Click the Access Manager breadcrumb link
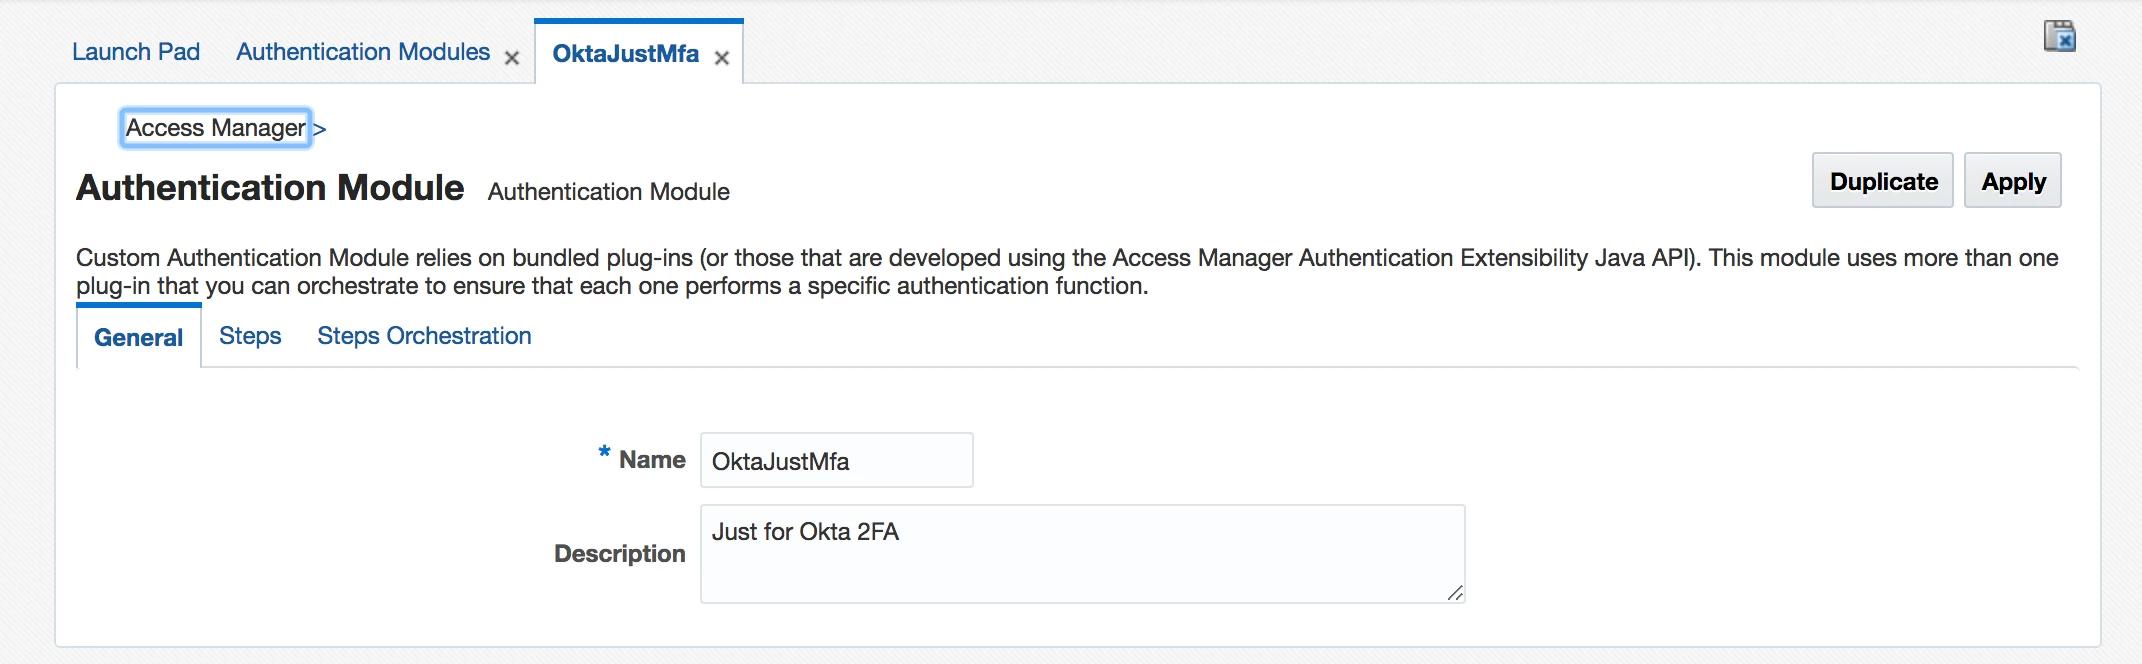This screenshot has width=2142, height=664. 215,128
